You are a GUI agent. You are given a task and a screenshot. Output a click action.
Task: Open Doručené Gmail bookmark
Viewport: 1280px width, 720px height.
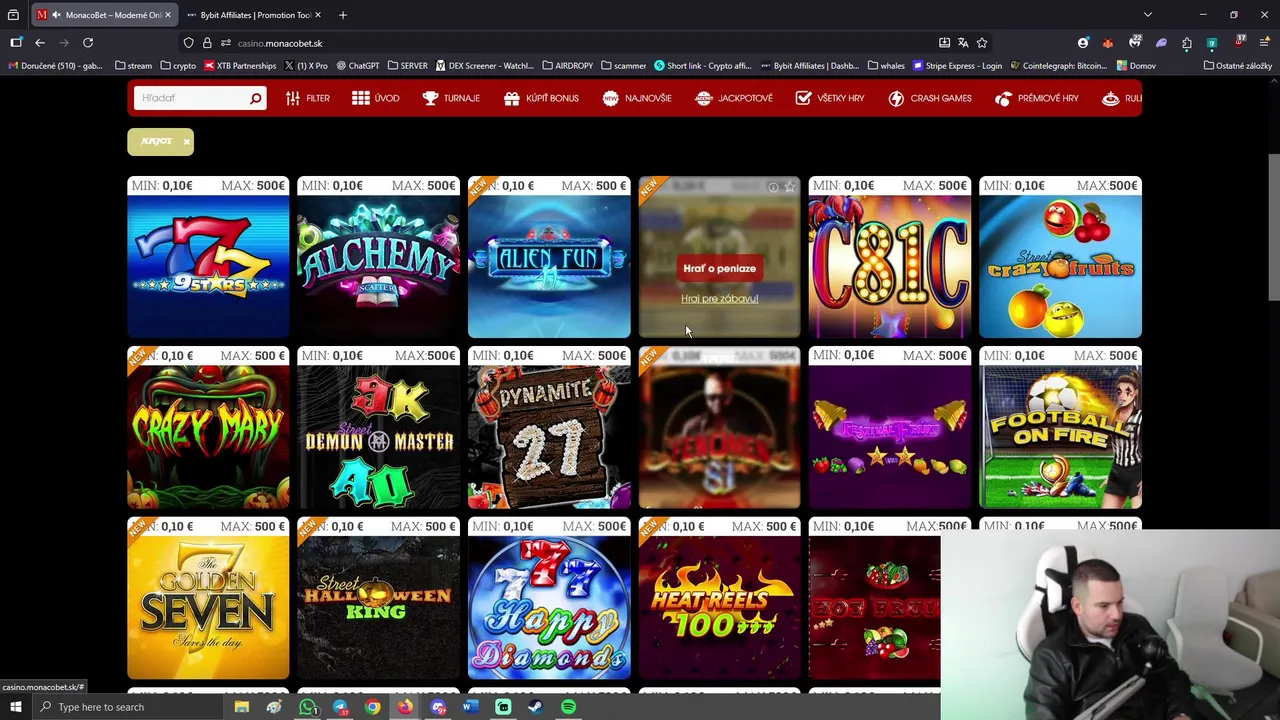point(55,66)
